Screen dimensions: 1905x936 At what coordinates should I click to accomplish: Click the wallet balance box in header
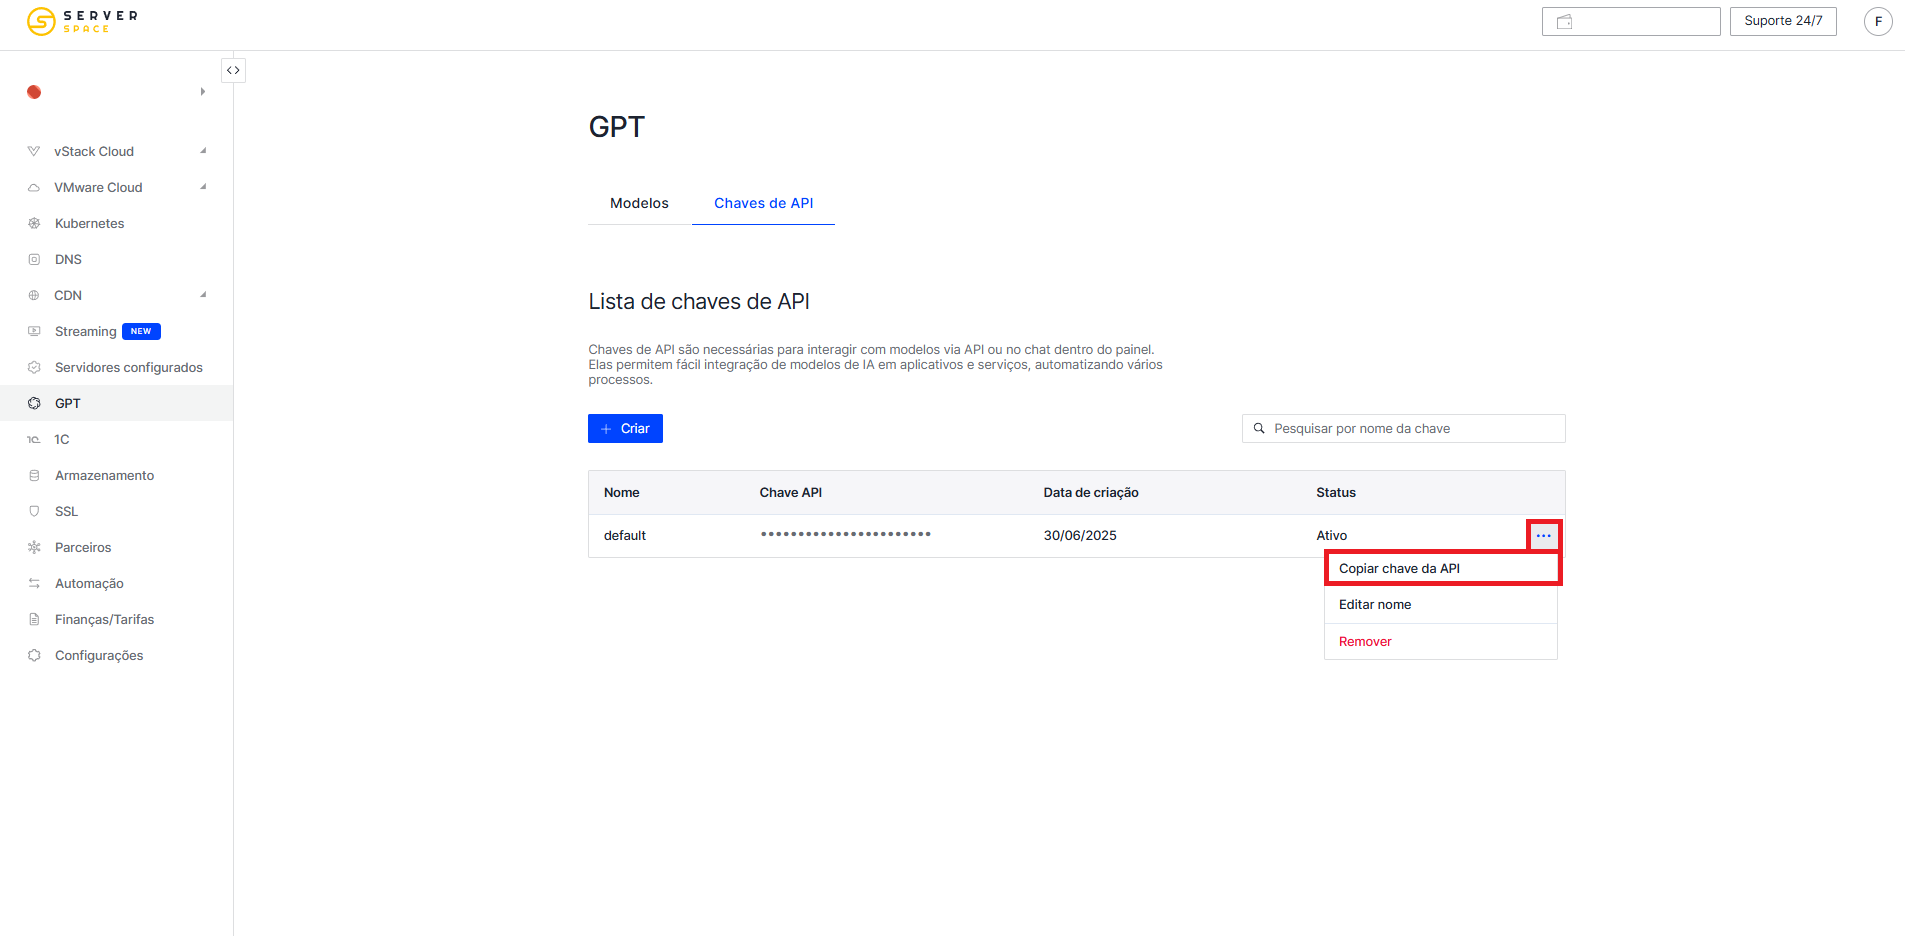click(x=1631, y=21)
